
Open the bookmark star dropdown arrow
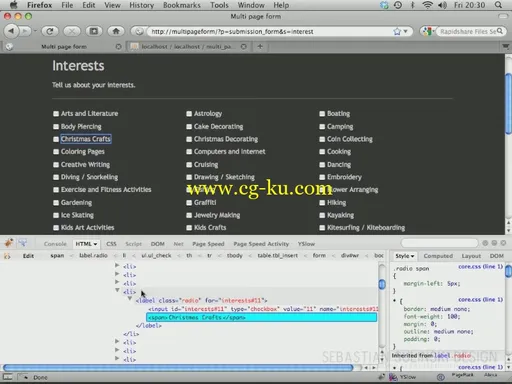click(x=405, y=31)
